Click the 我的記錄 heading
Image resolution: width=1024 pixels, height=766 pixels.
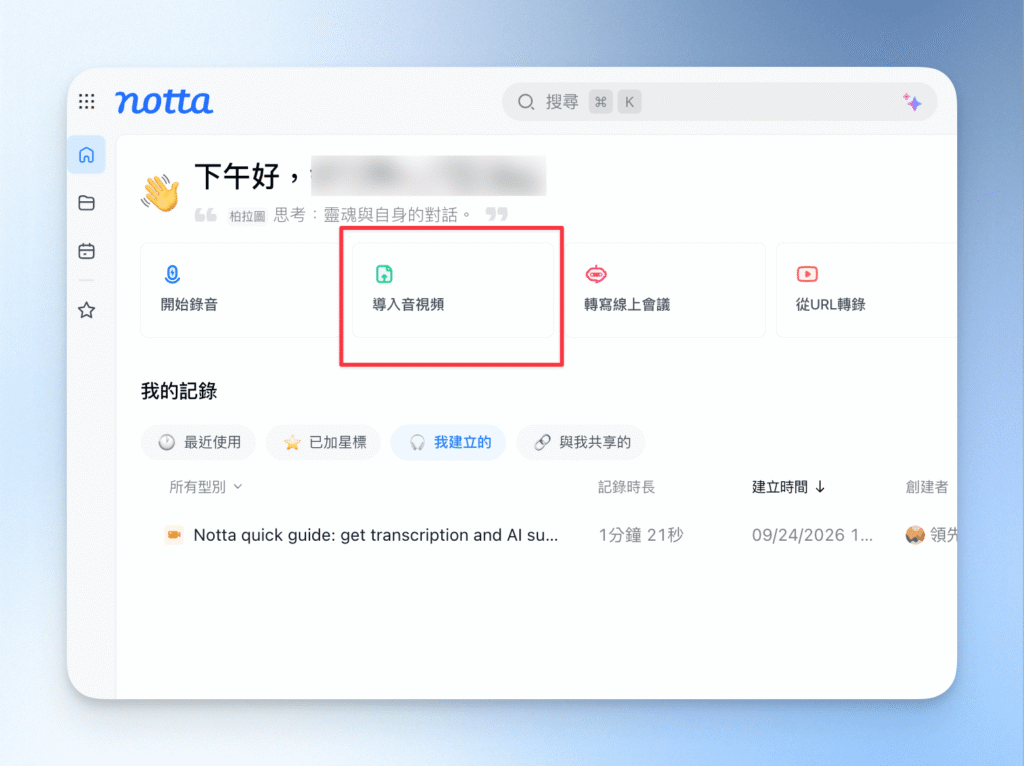pos(179,391)
